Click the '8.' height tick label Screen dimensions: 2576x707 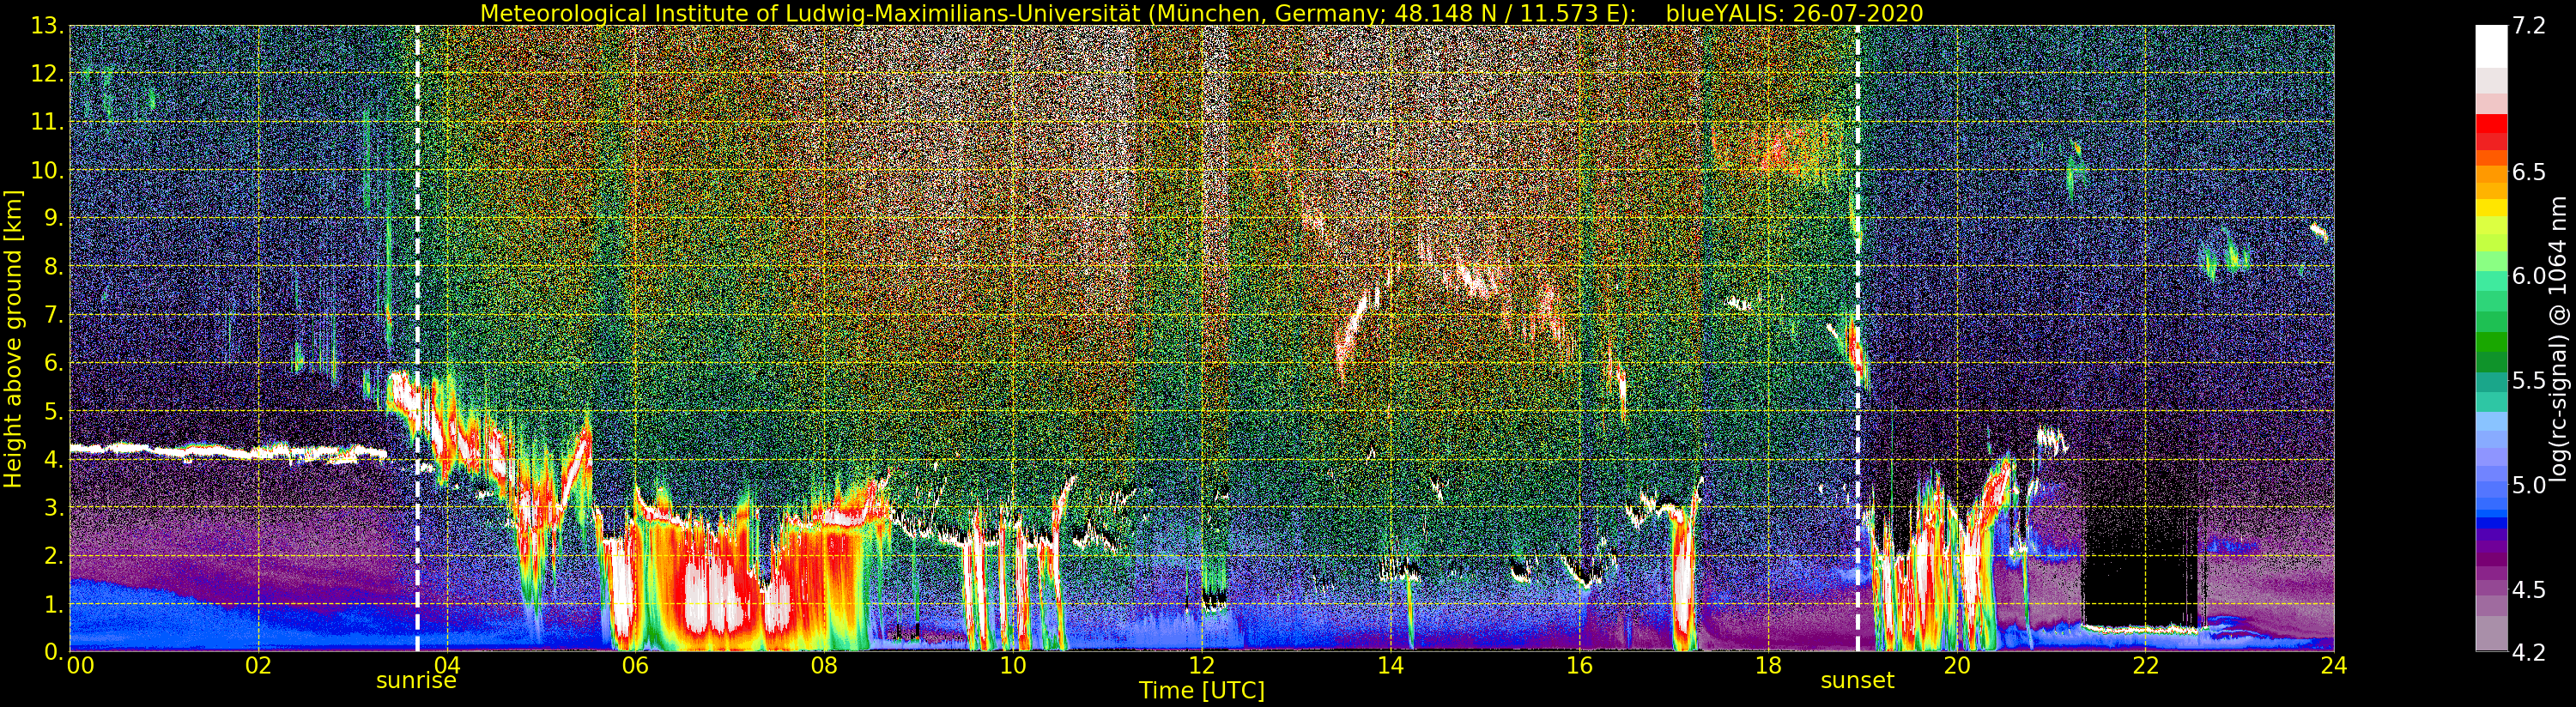(x=54, y=267)
